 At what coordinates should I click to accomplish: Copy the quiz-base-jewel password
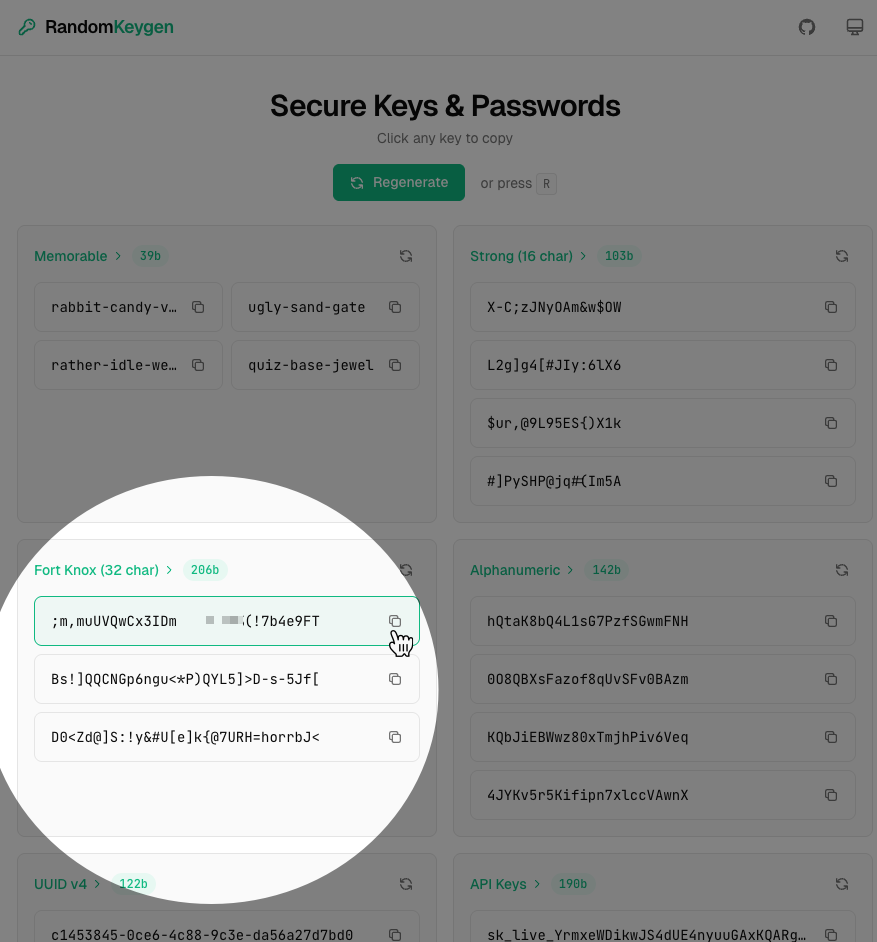pyautogui.click(x=395, y=365)
